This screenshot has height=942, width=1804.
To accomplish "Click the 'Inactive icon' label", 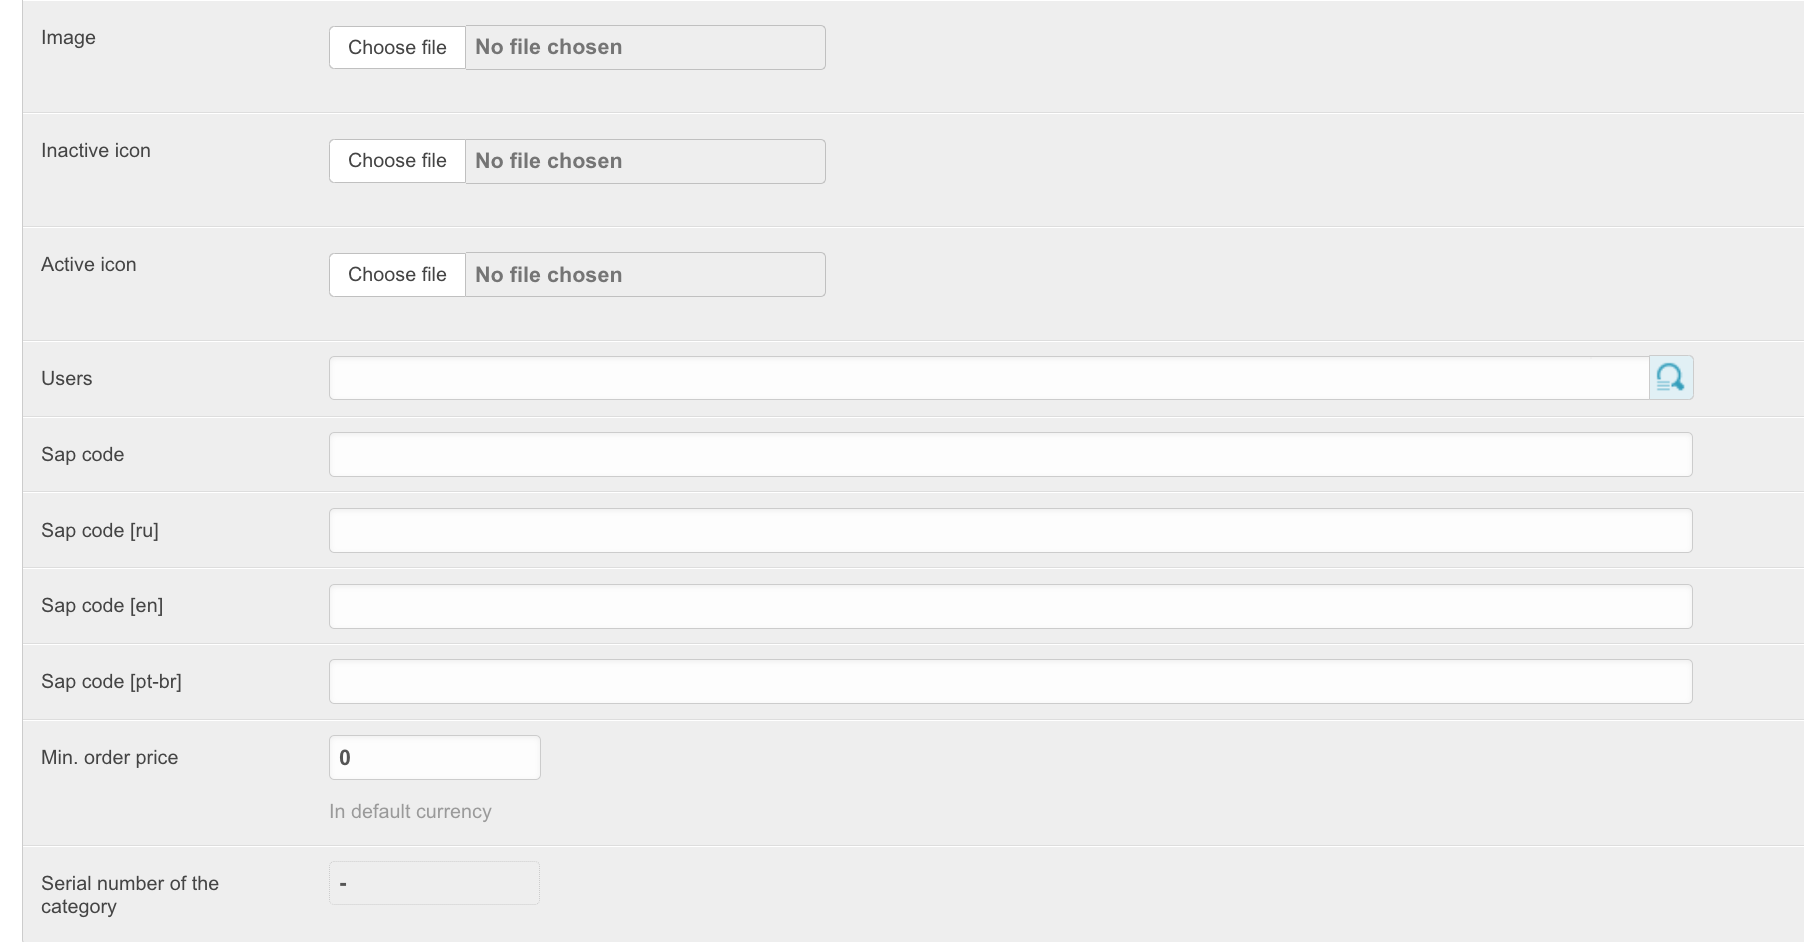I will pyautogui.click(x=95, y=151).
